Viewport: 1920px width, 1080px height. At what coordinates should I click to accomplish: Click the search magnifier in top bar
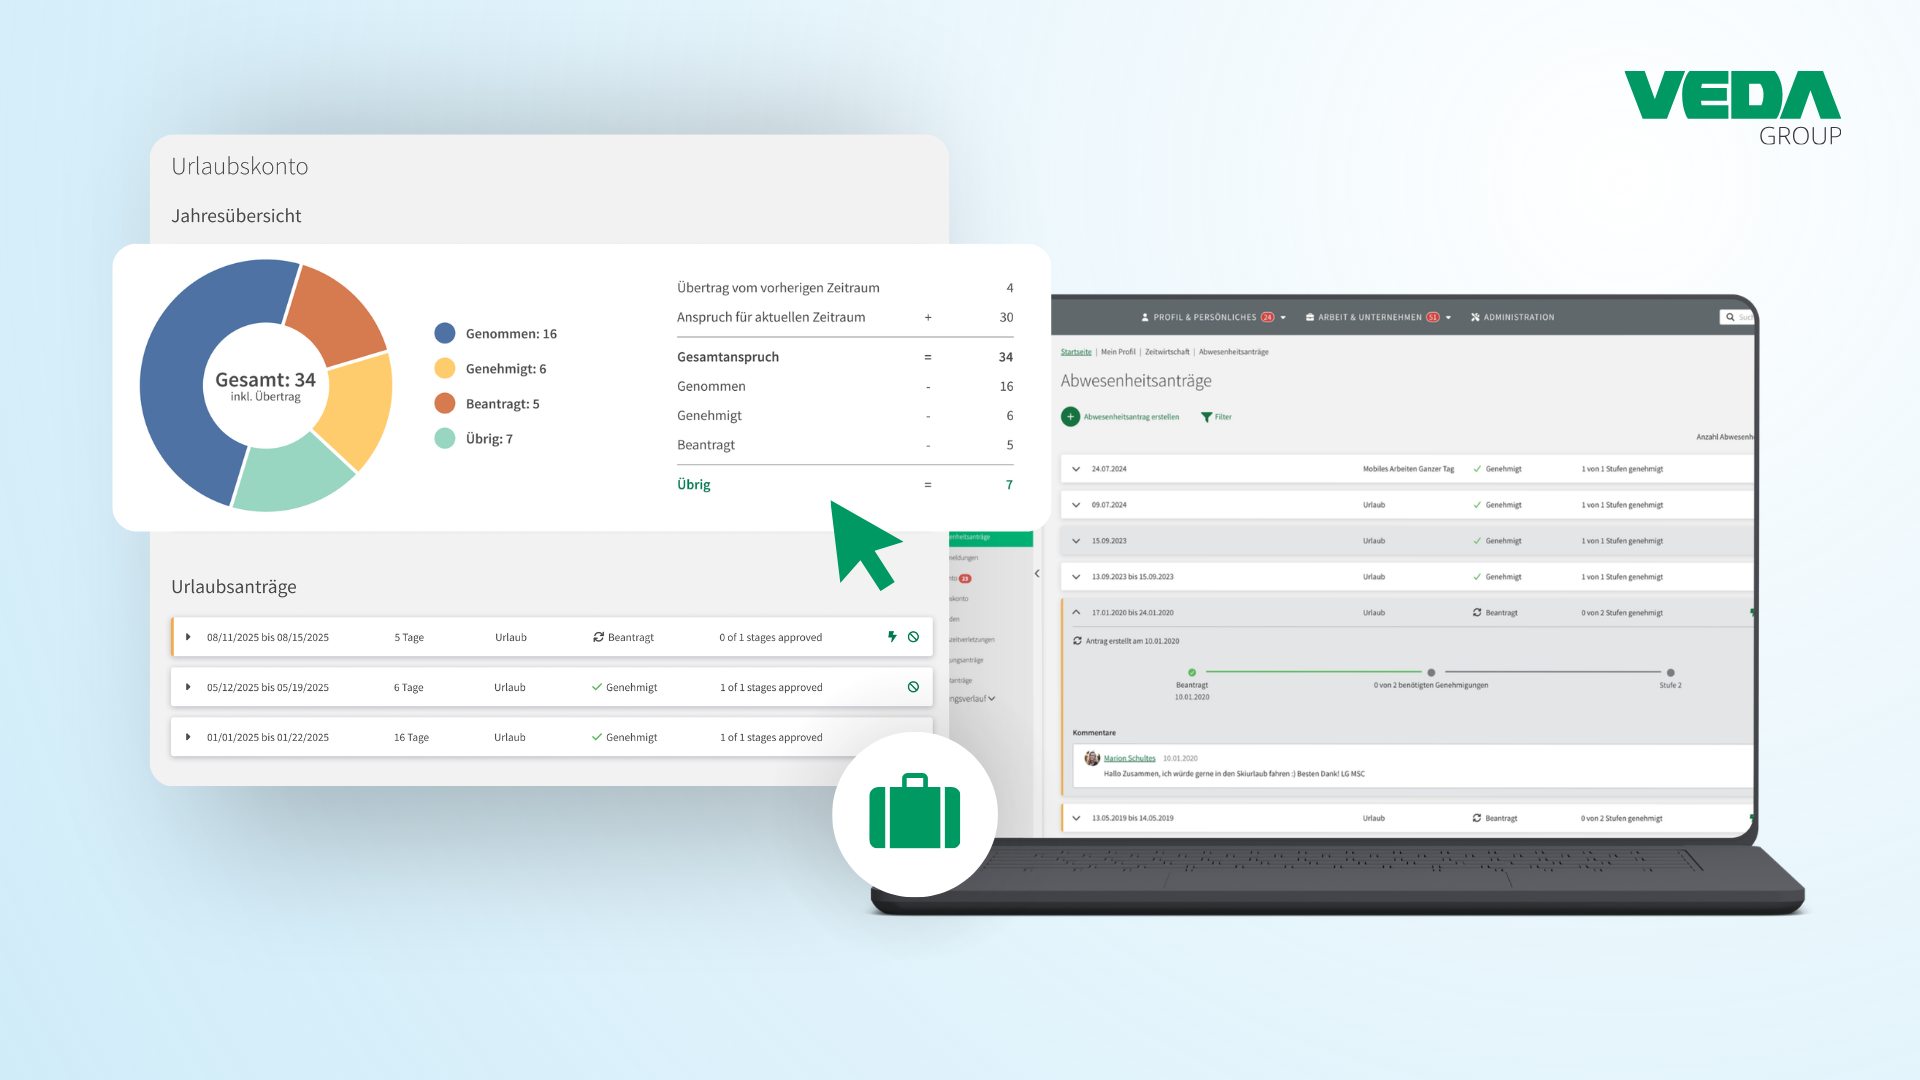pyautogui.click(x=1730, y=317)
